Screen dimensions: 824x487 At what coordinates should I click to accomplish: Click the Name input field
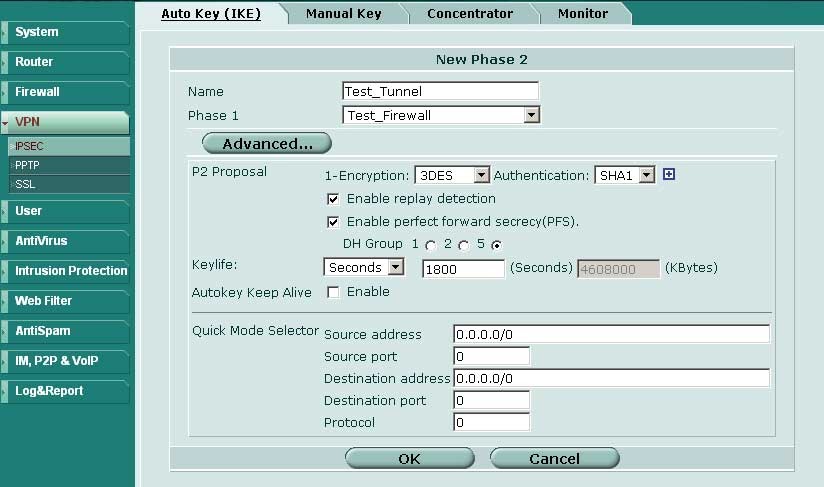tap(440, 91)
